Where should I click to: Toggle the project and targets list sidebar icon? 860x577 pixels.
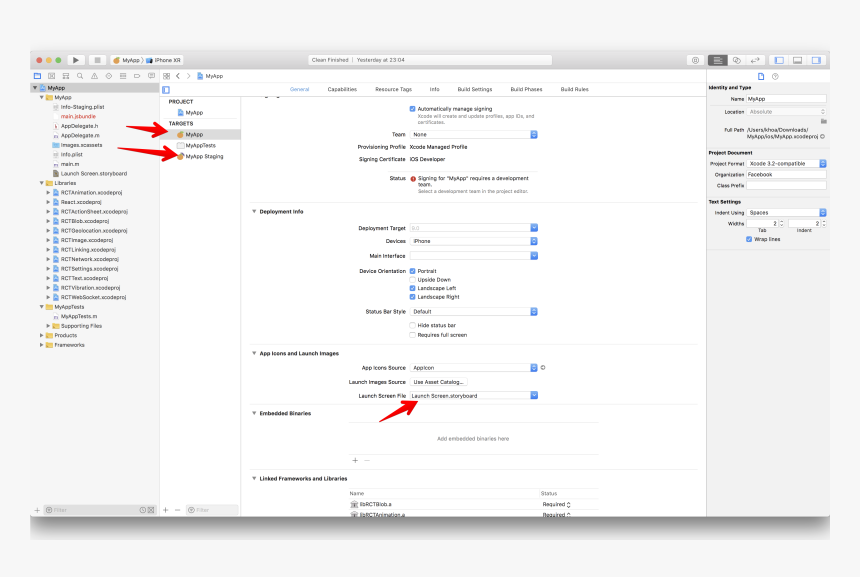(x=166, y=89)
